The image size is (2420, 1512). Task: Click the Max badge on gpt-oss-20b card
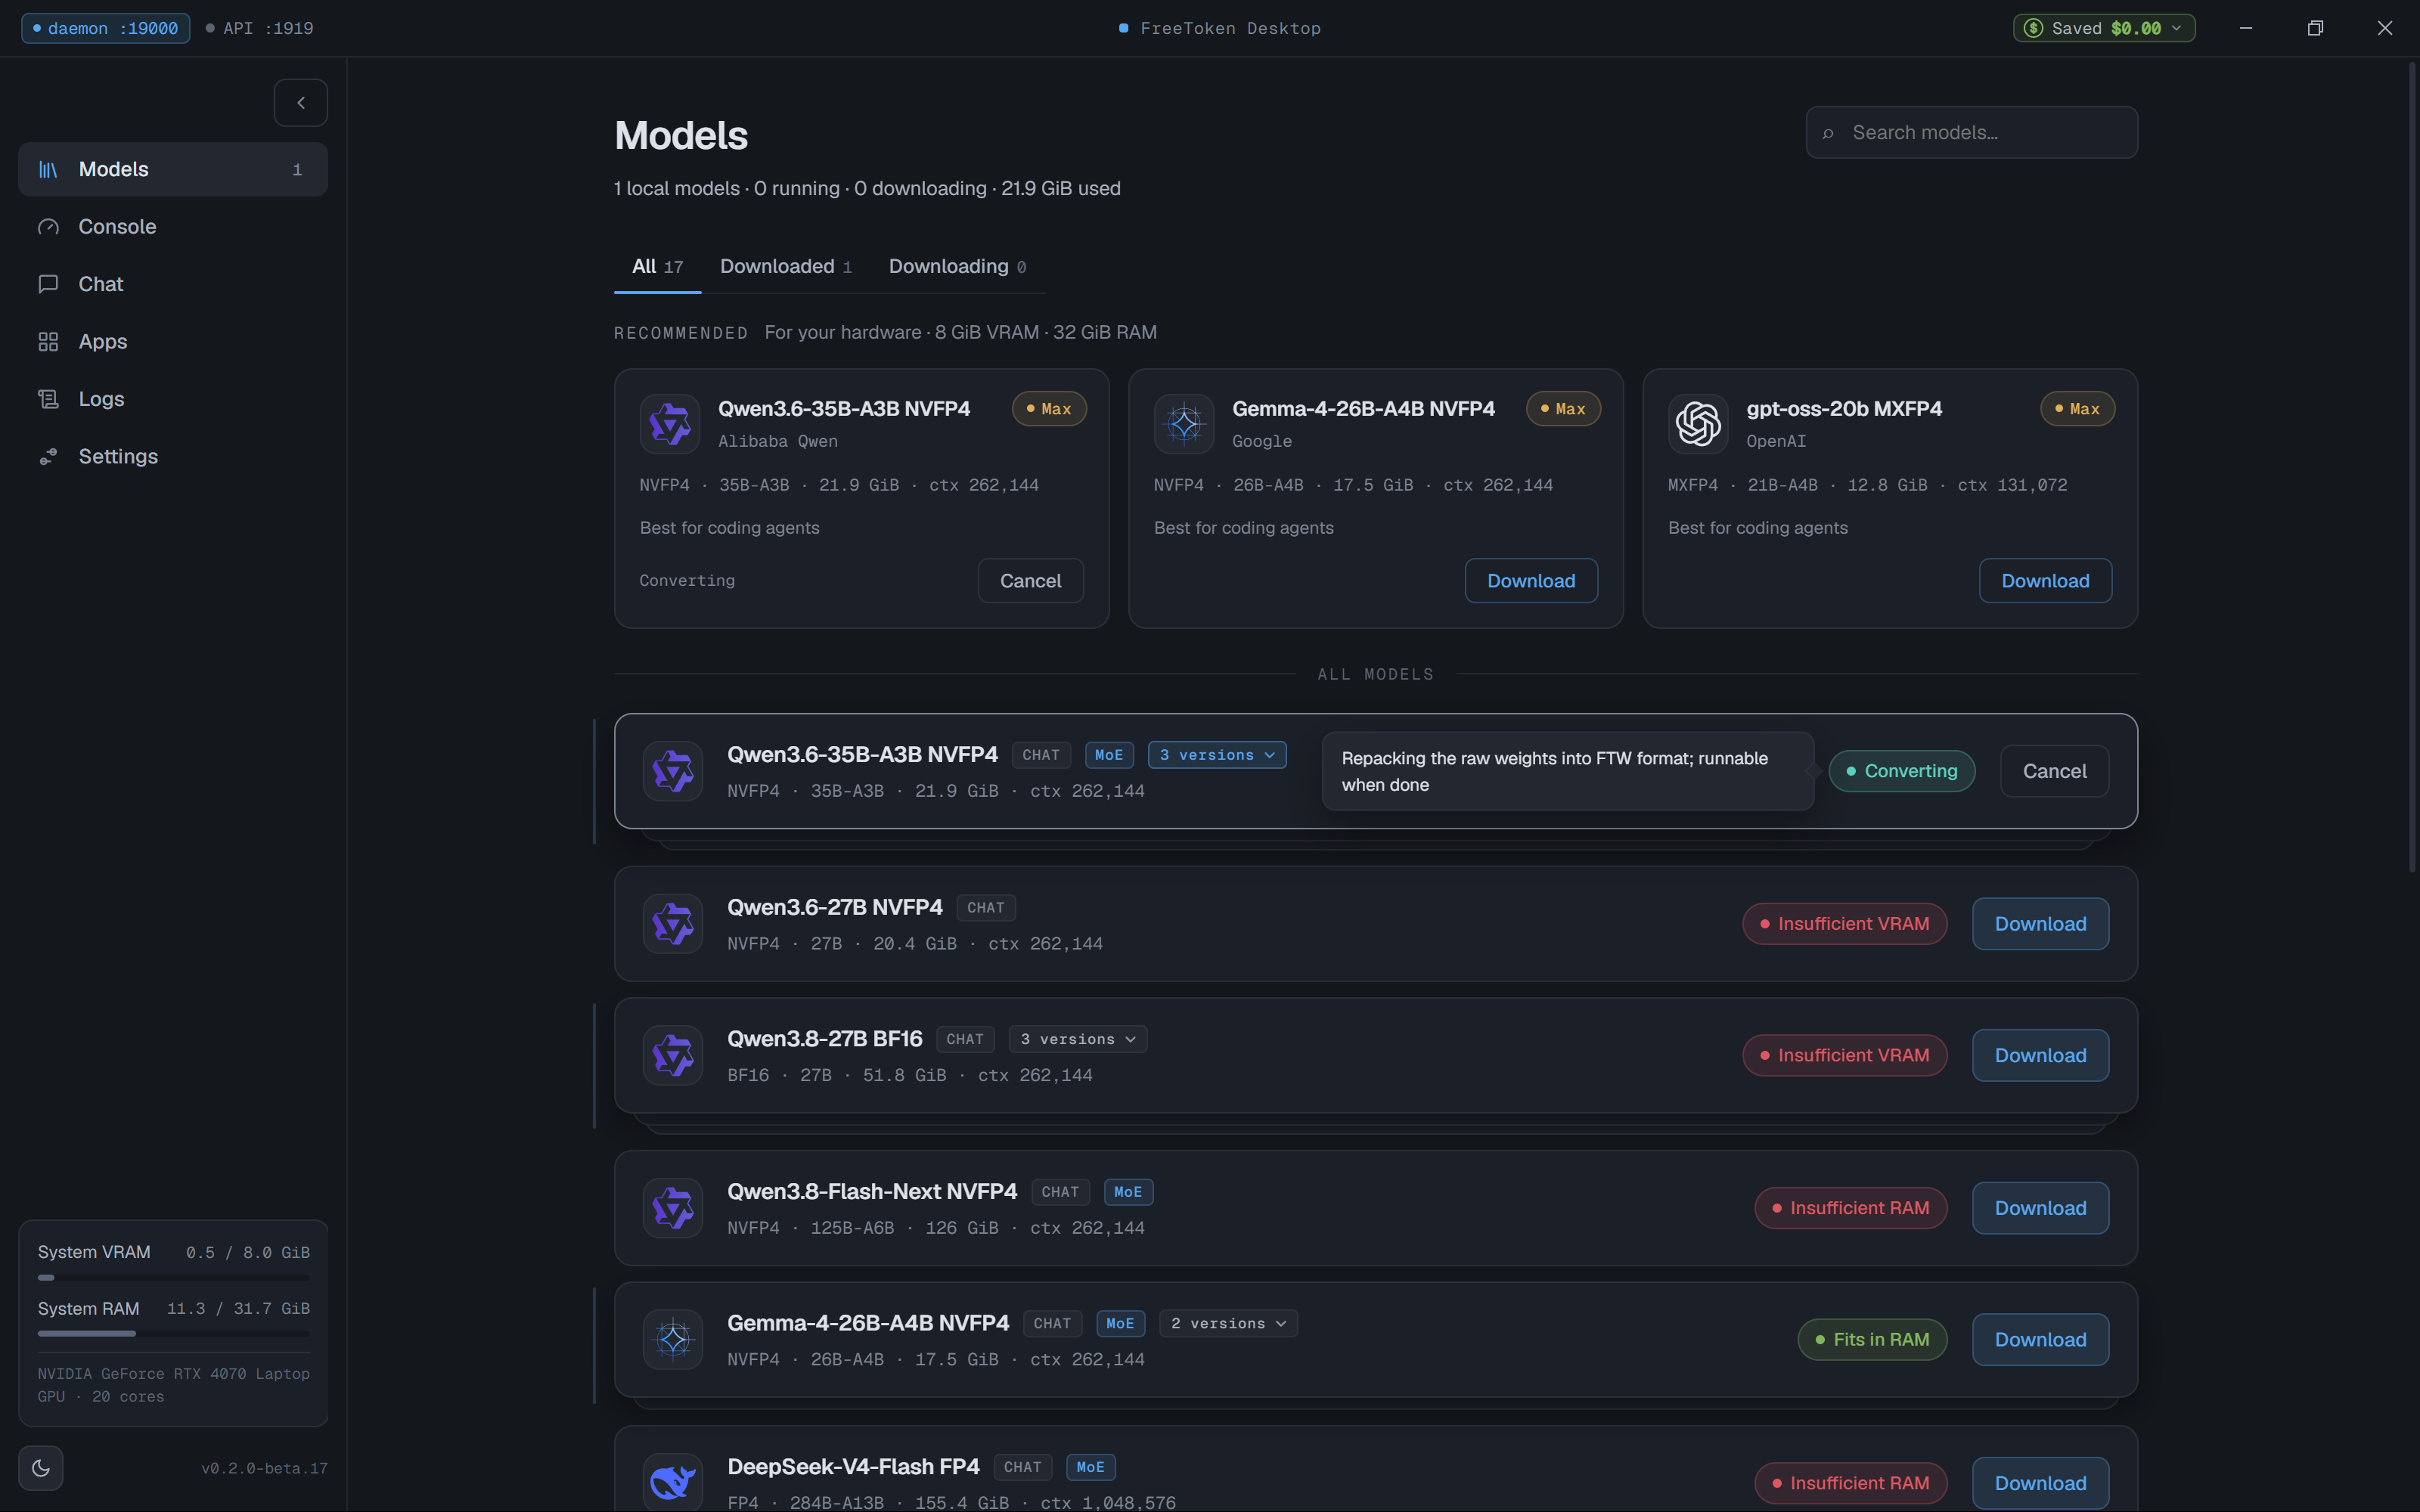tap(2077, 409)
